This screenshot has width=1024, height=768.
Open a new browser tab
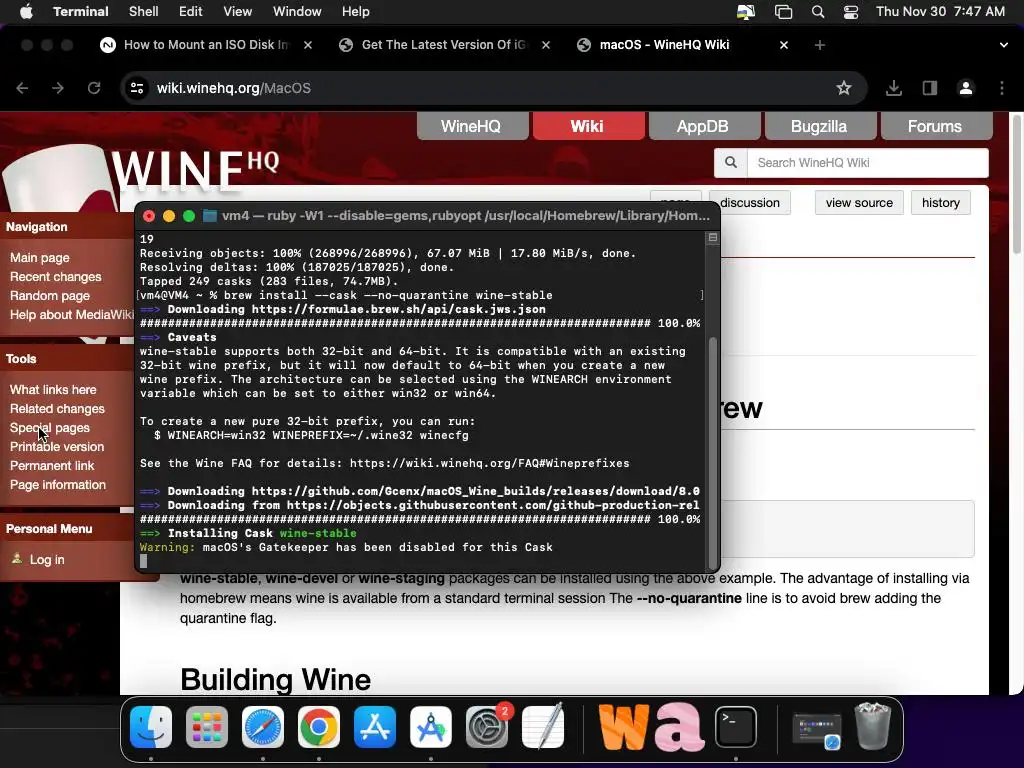(x=820, y=45)
